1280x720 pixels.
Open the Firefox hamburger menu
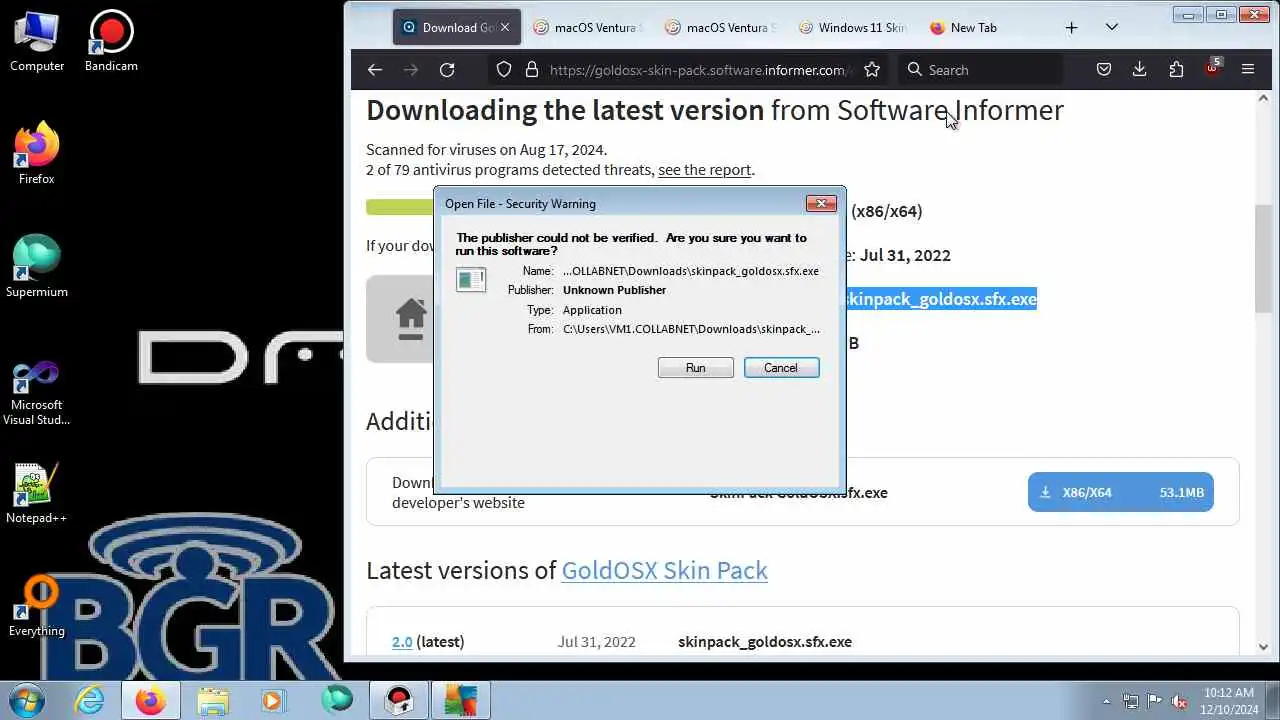(1248, 70)
